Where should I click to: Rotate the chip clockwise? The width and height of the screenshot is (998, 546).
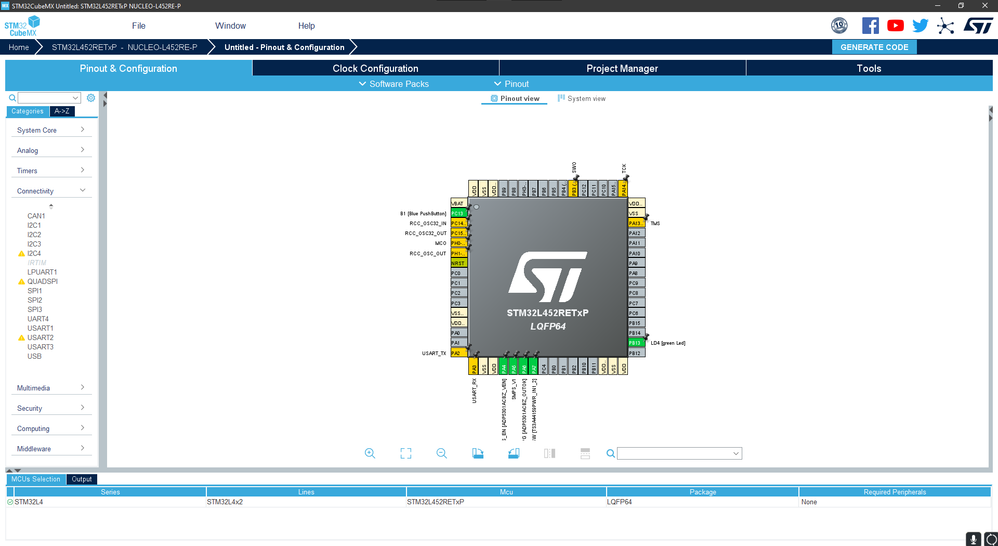pos(478,453)
